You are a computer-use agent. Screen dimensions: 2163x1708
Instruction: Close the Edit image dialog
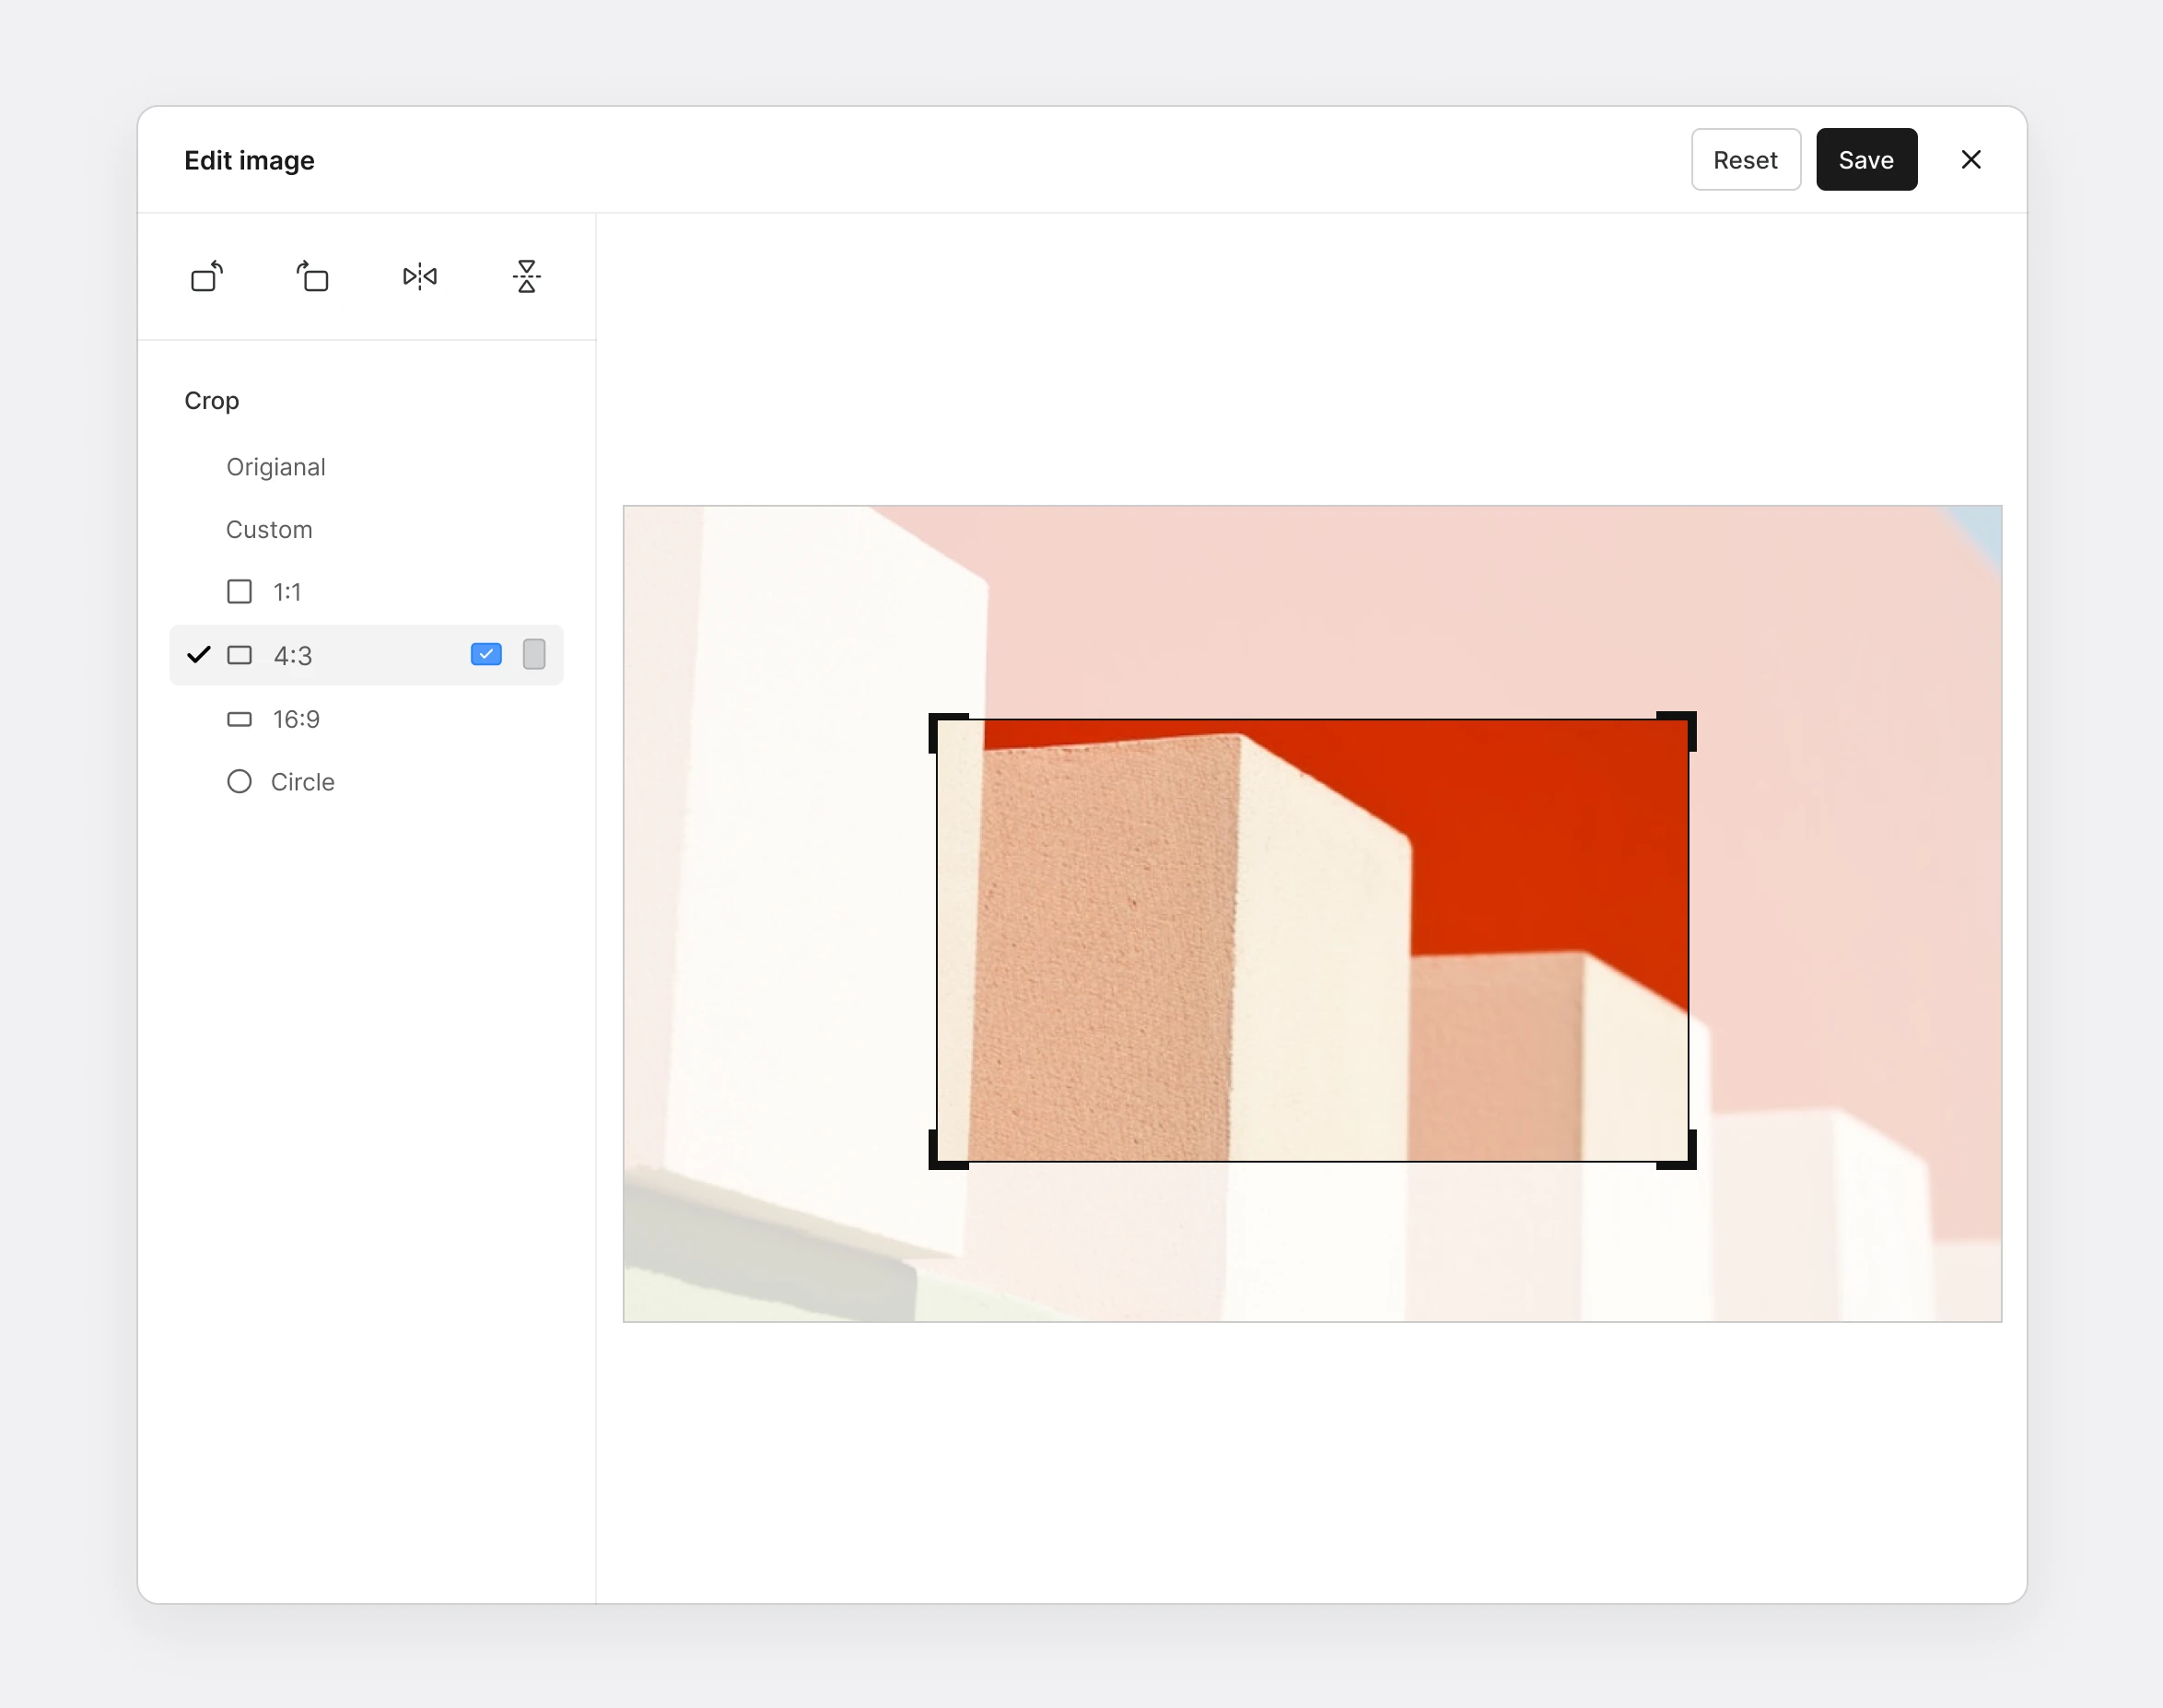1971,159
